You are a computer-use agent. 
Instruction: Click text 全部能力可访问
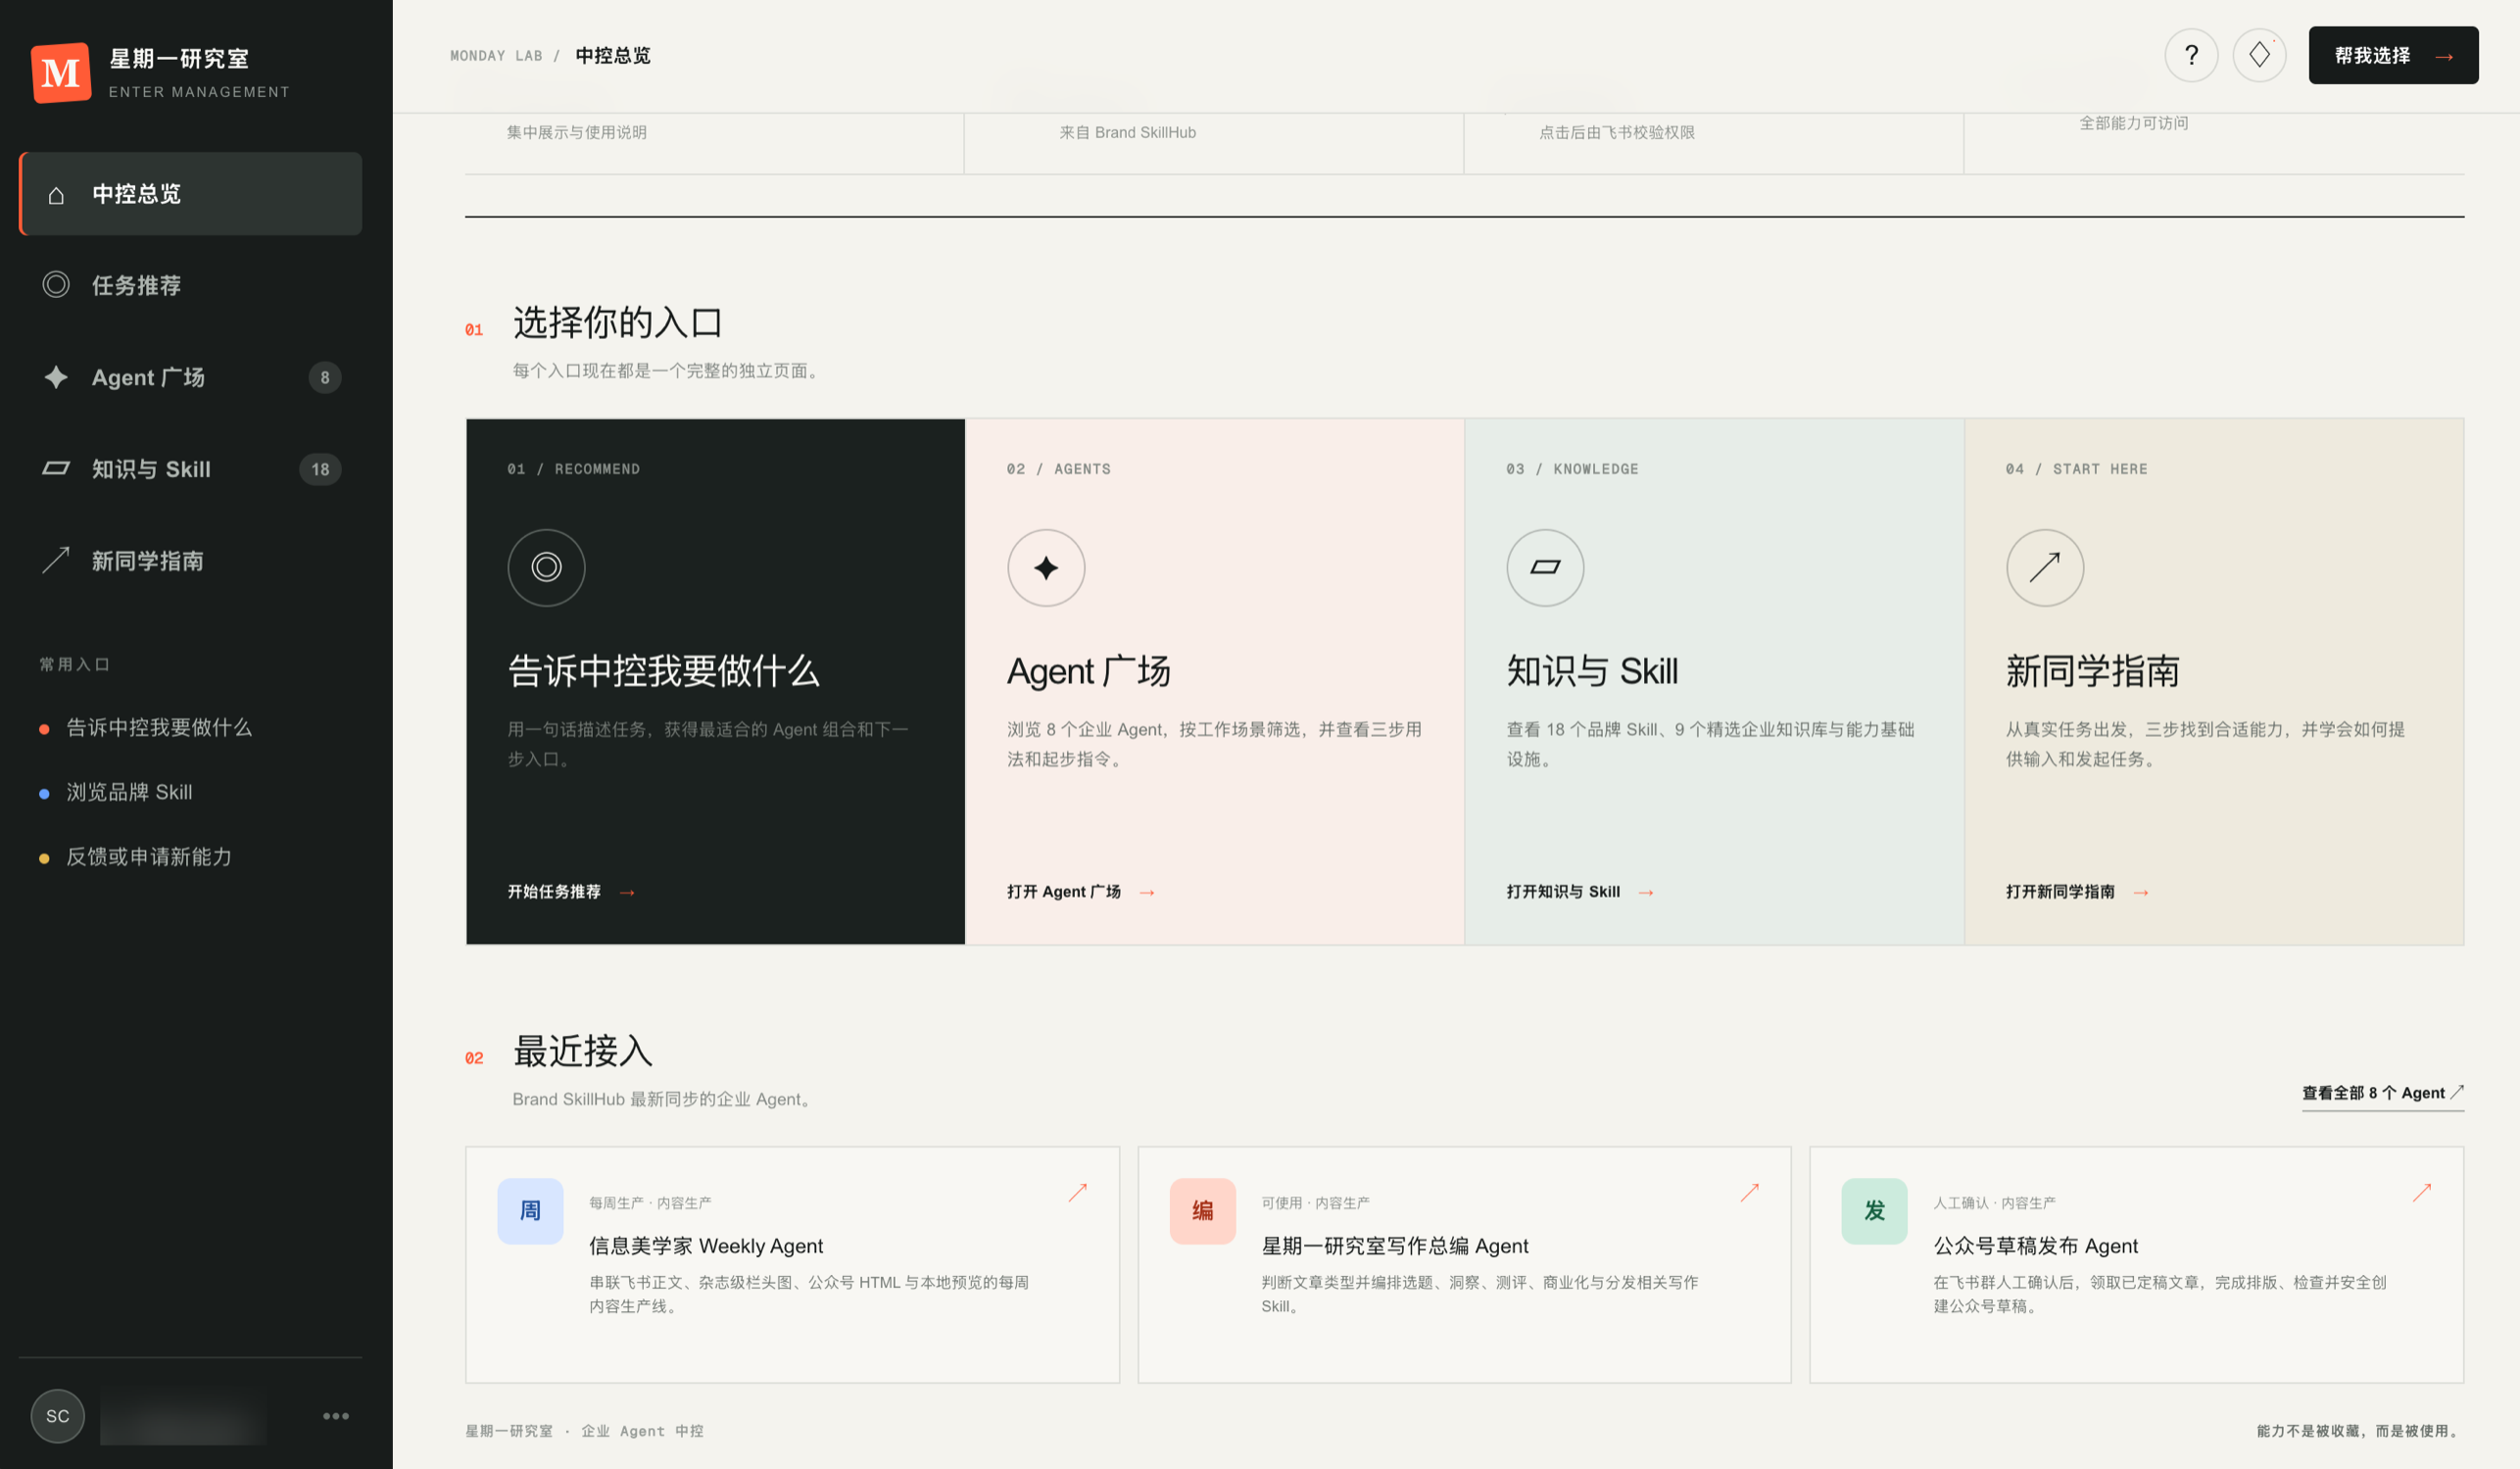2134,123
